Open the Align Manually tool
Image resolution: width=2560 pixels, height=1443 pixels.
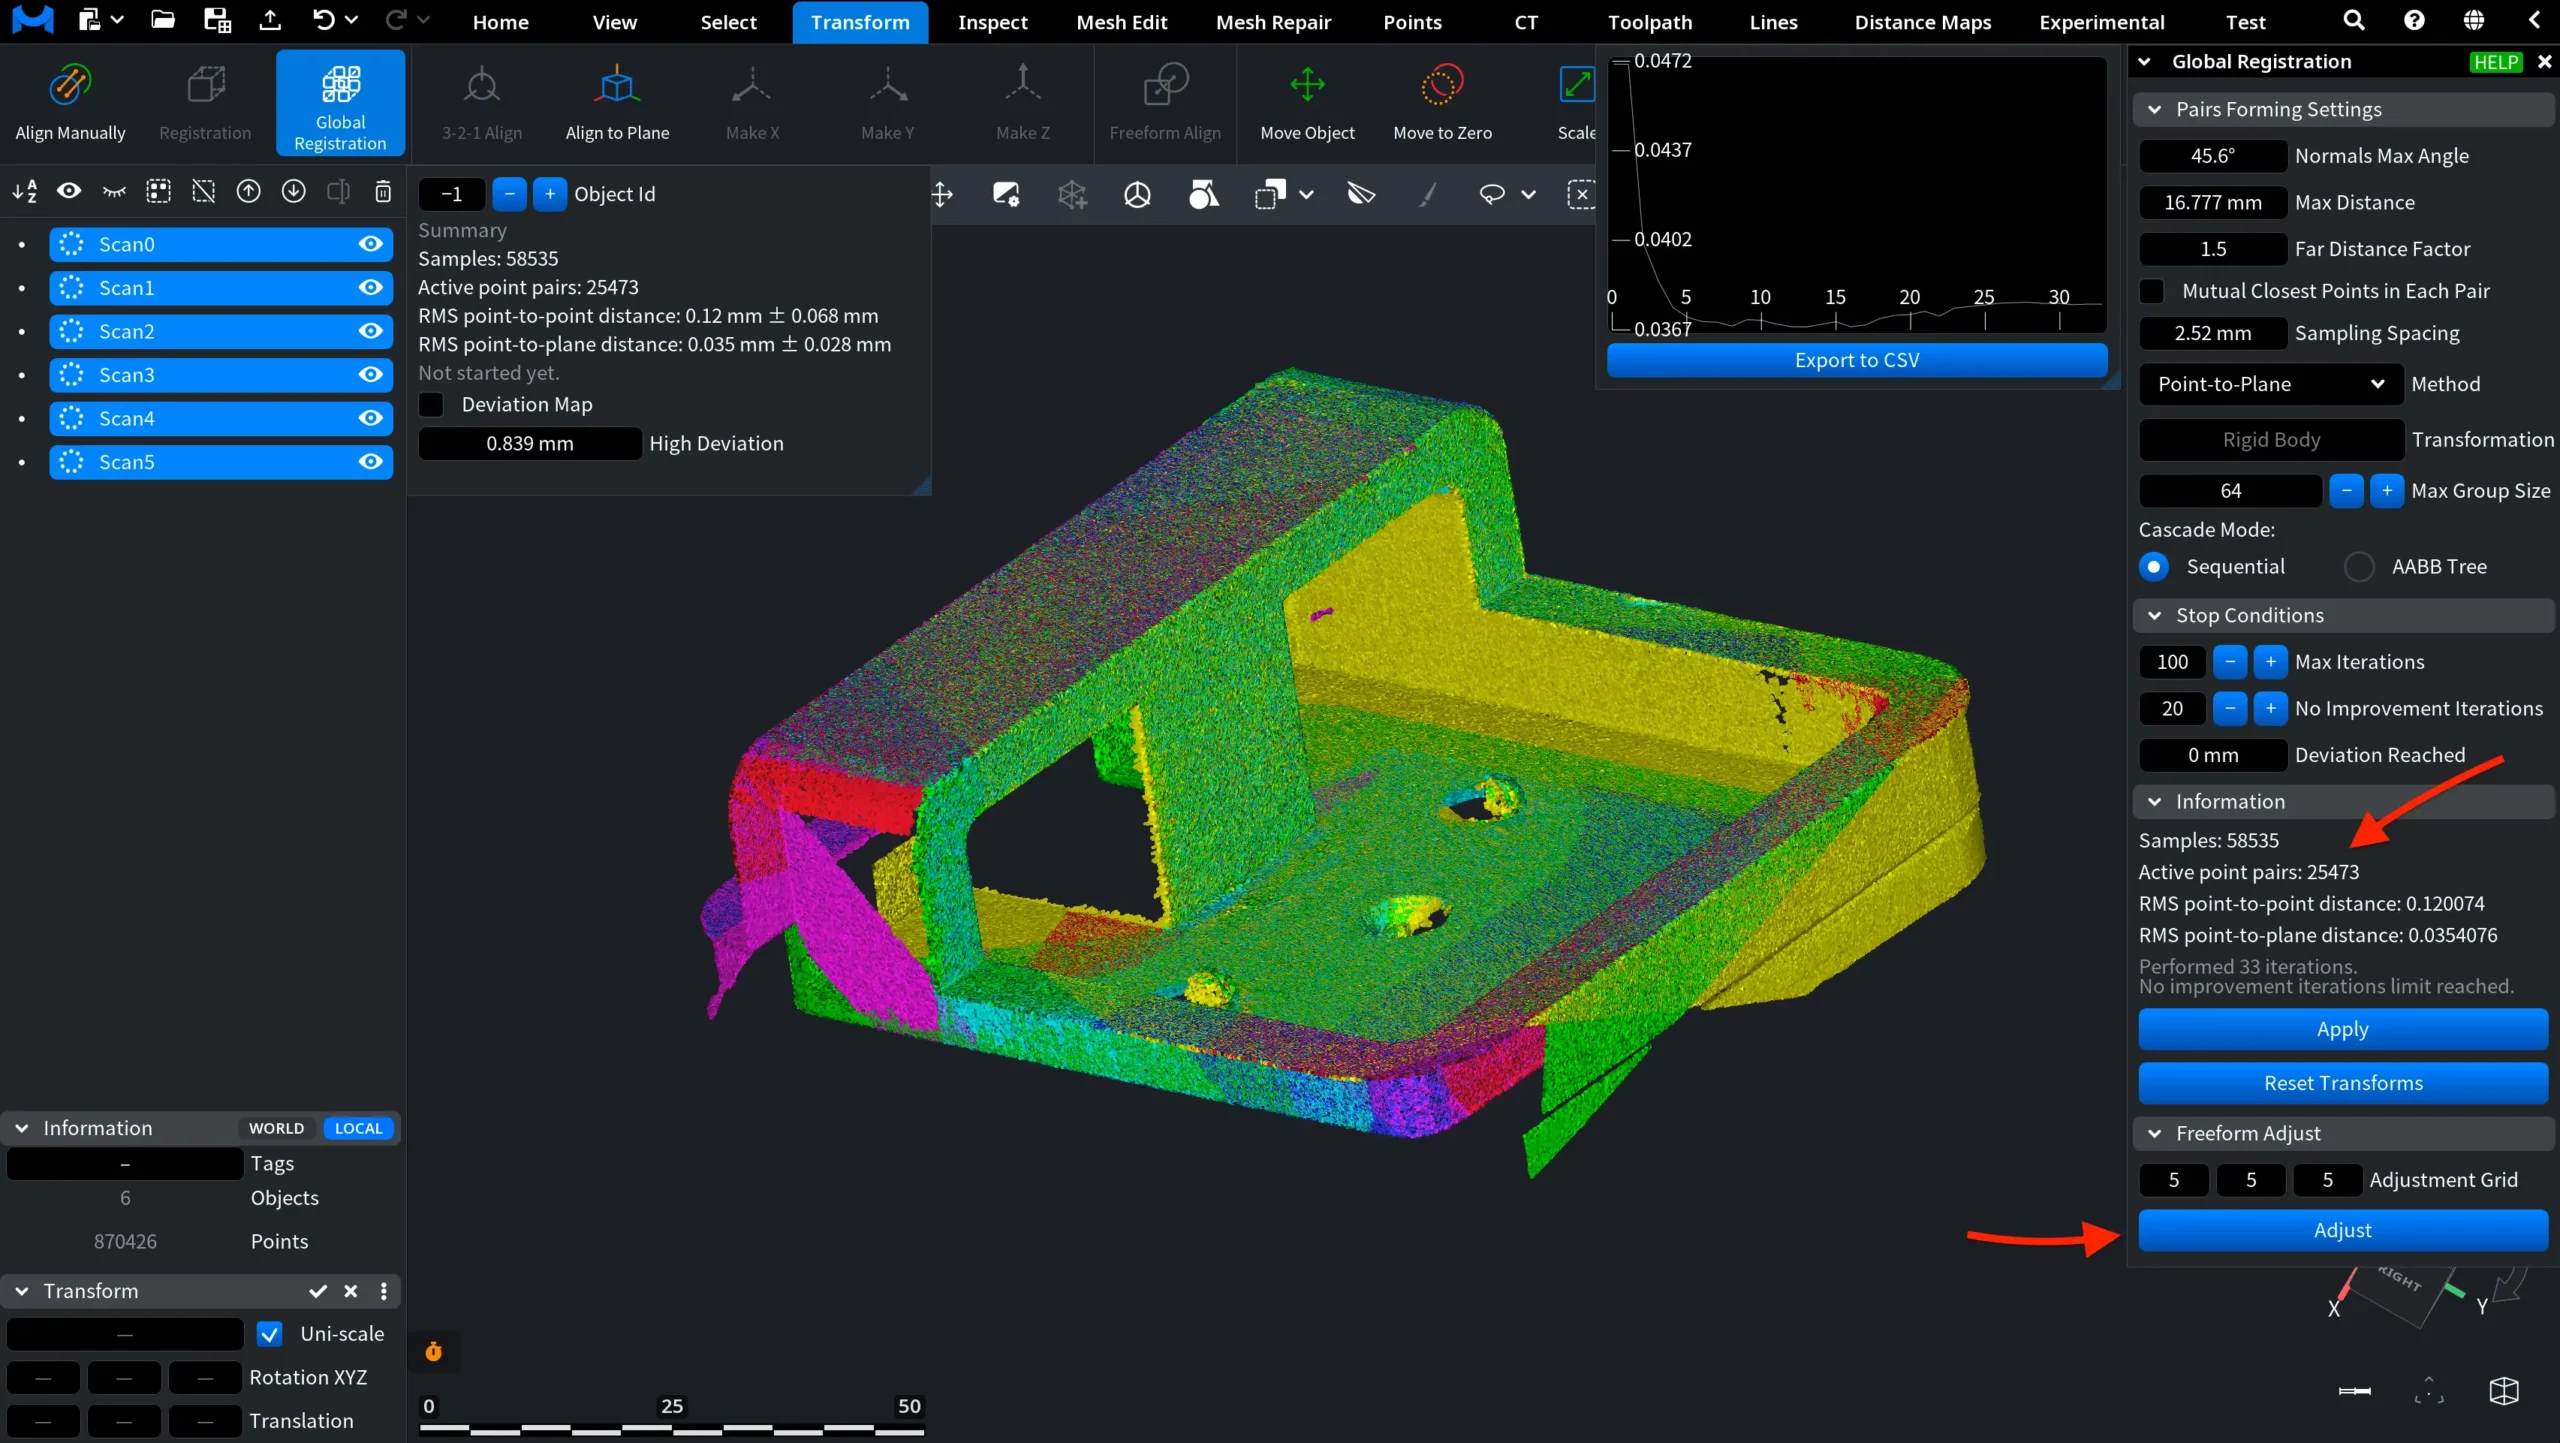[x=70, y=103]
